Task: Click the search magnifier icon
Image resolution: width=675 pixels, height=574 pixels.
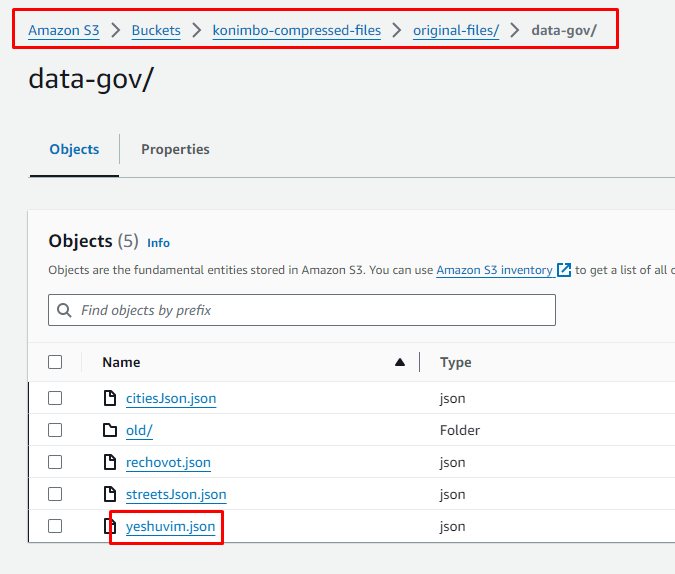Action: coord(64,310)
